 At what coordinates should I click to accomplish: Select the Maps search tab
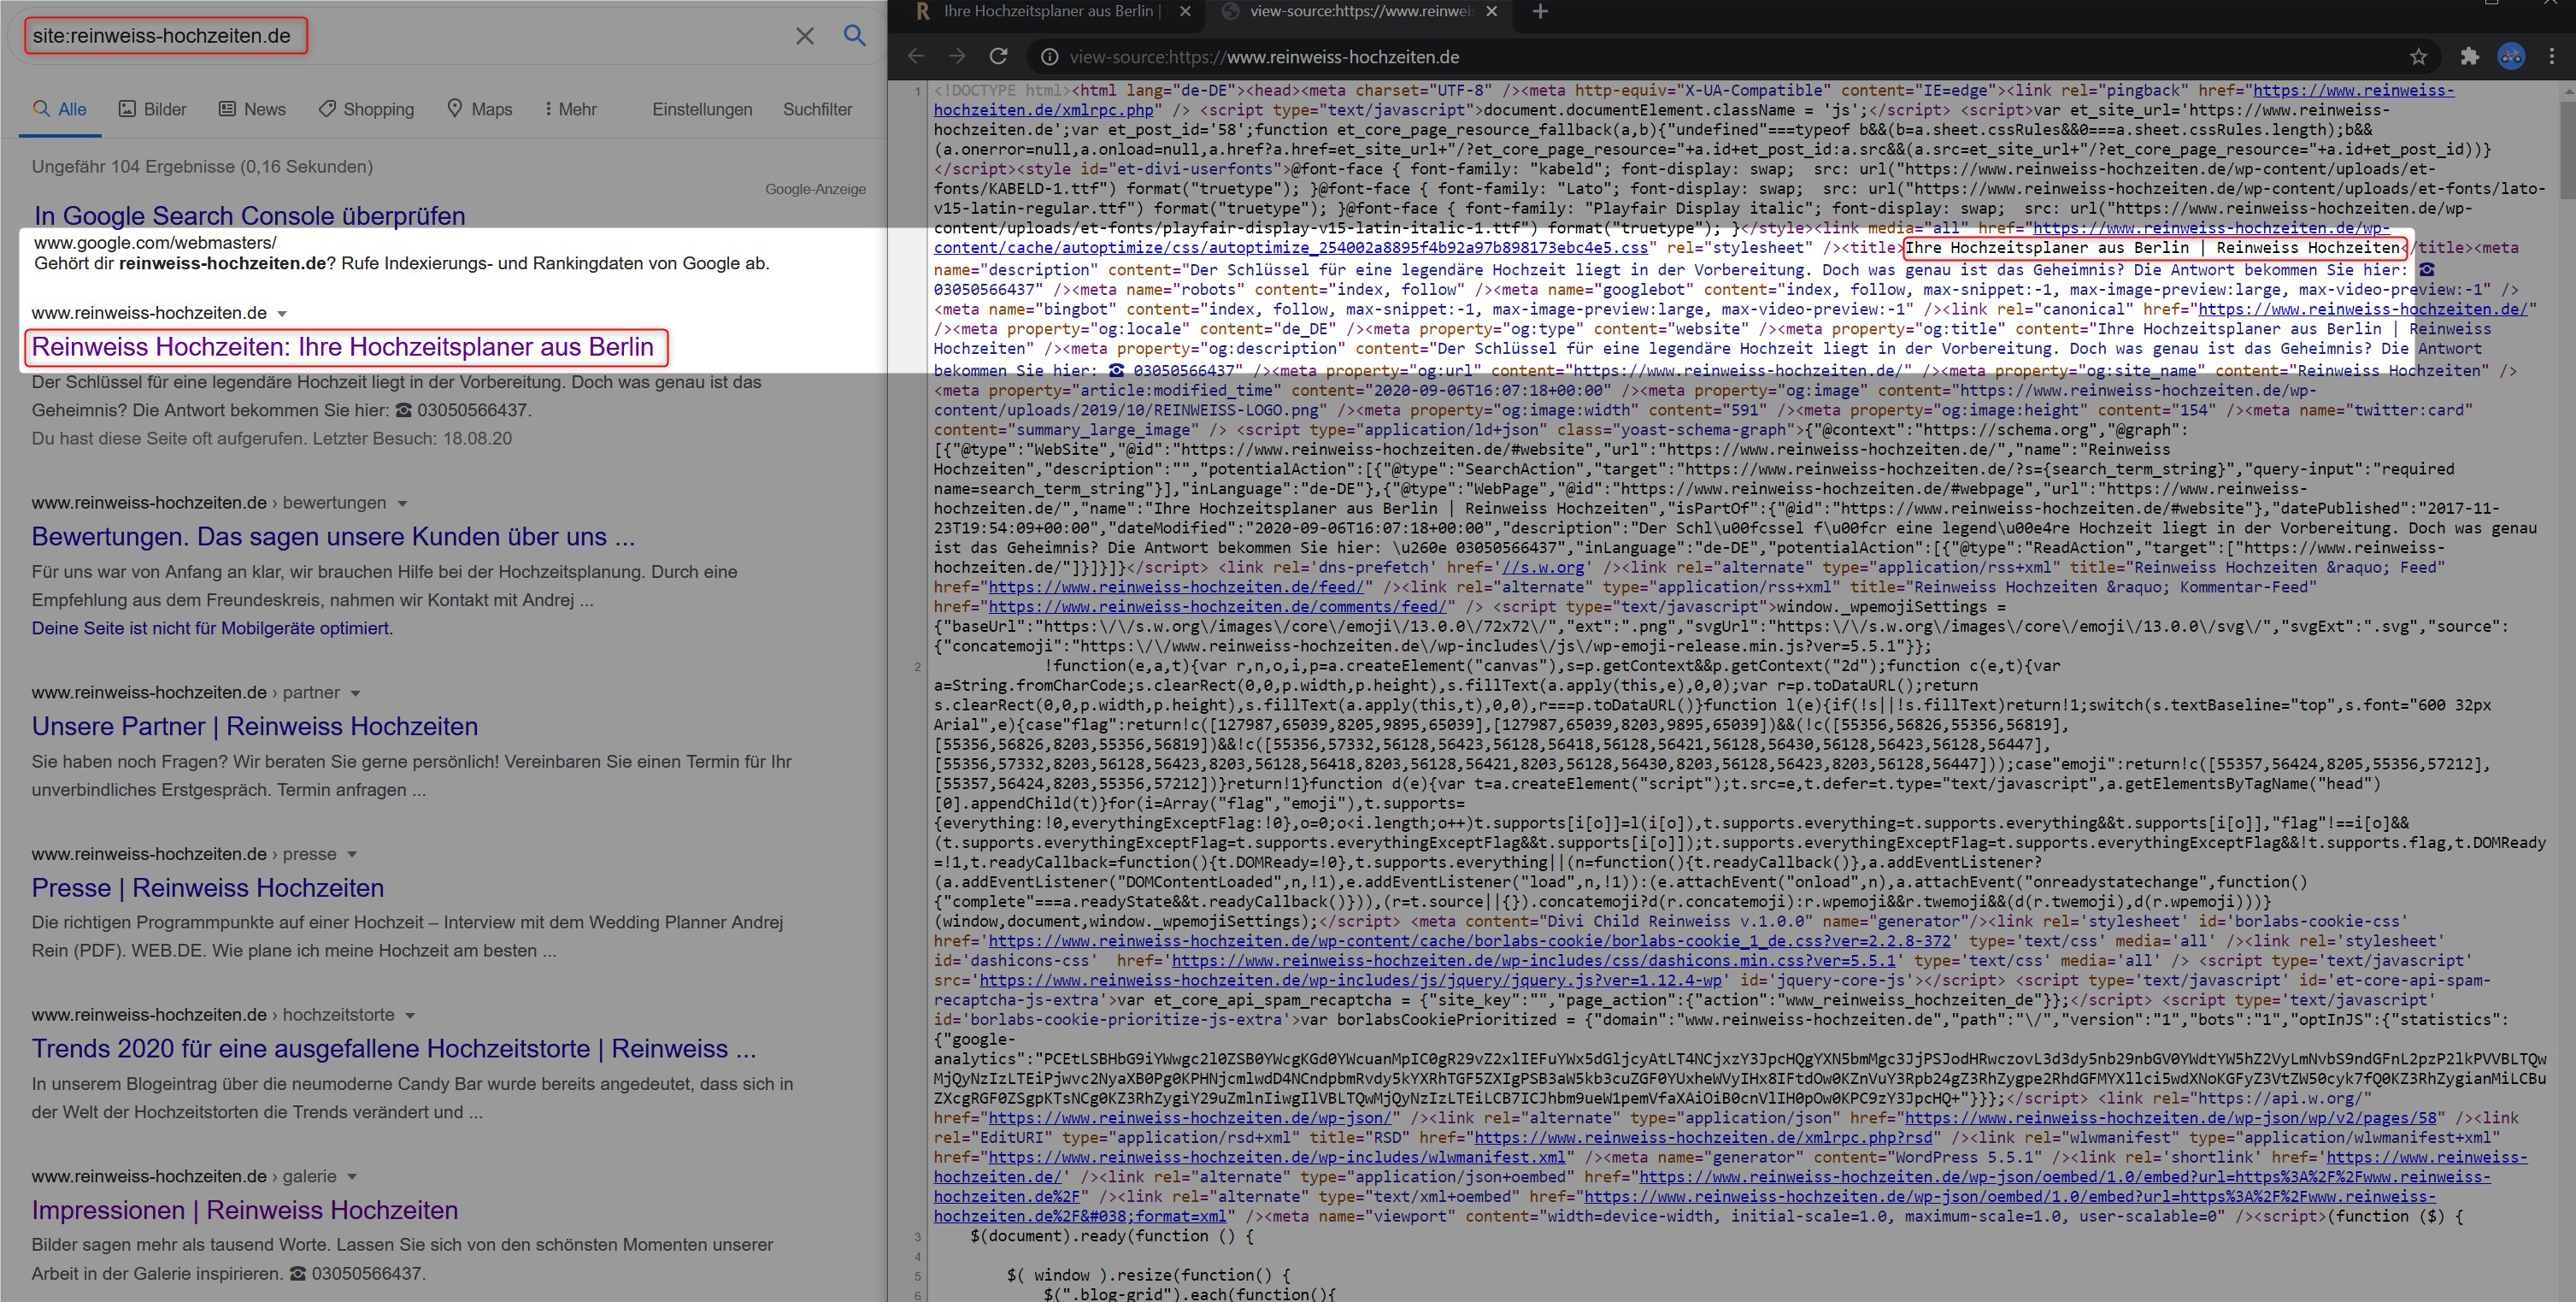(x=479, y=109)
